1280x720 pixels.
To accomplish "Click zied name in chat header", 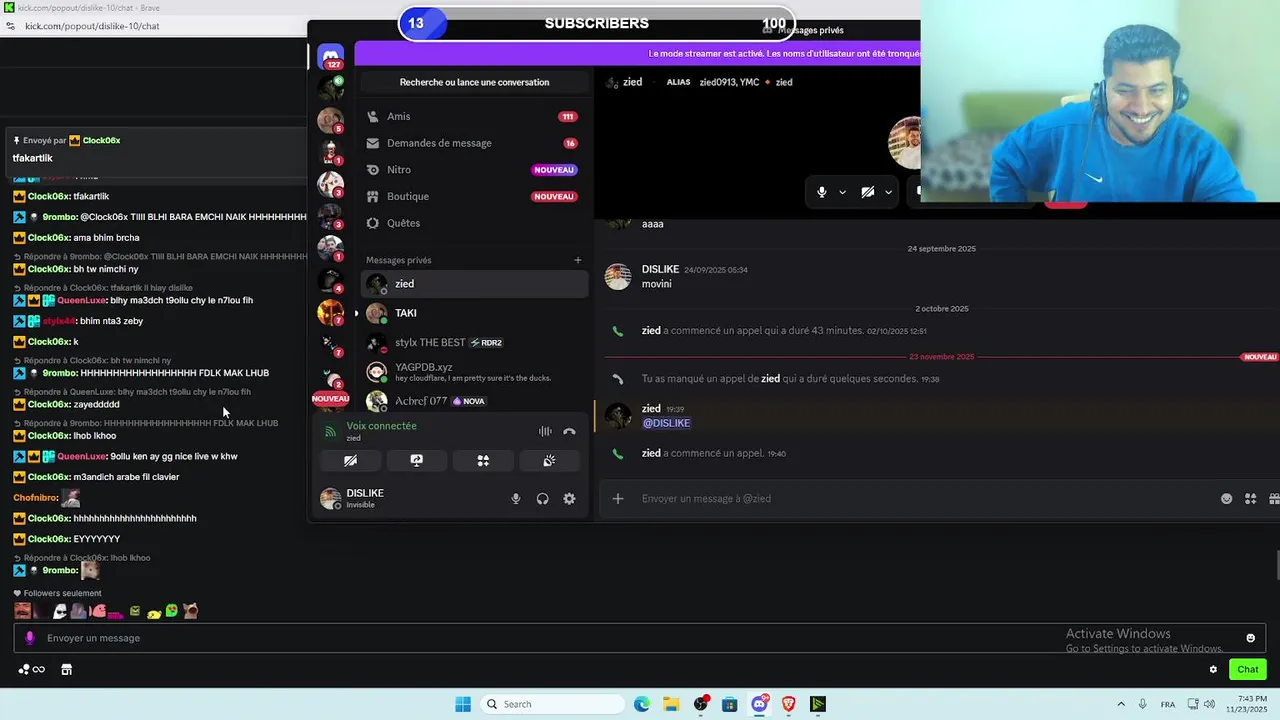I will (632, 82).
